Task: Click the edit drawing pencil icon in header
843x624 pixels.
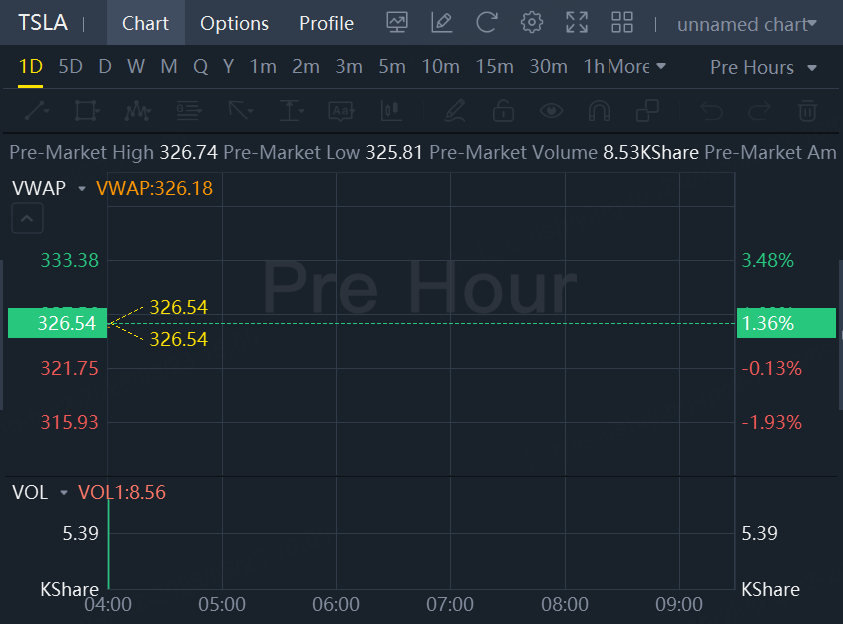Action: [441, 23]
